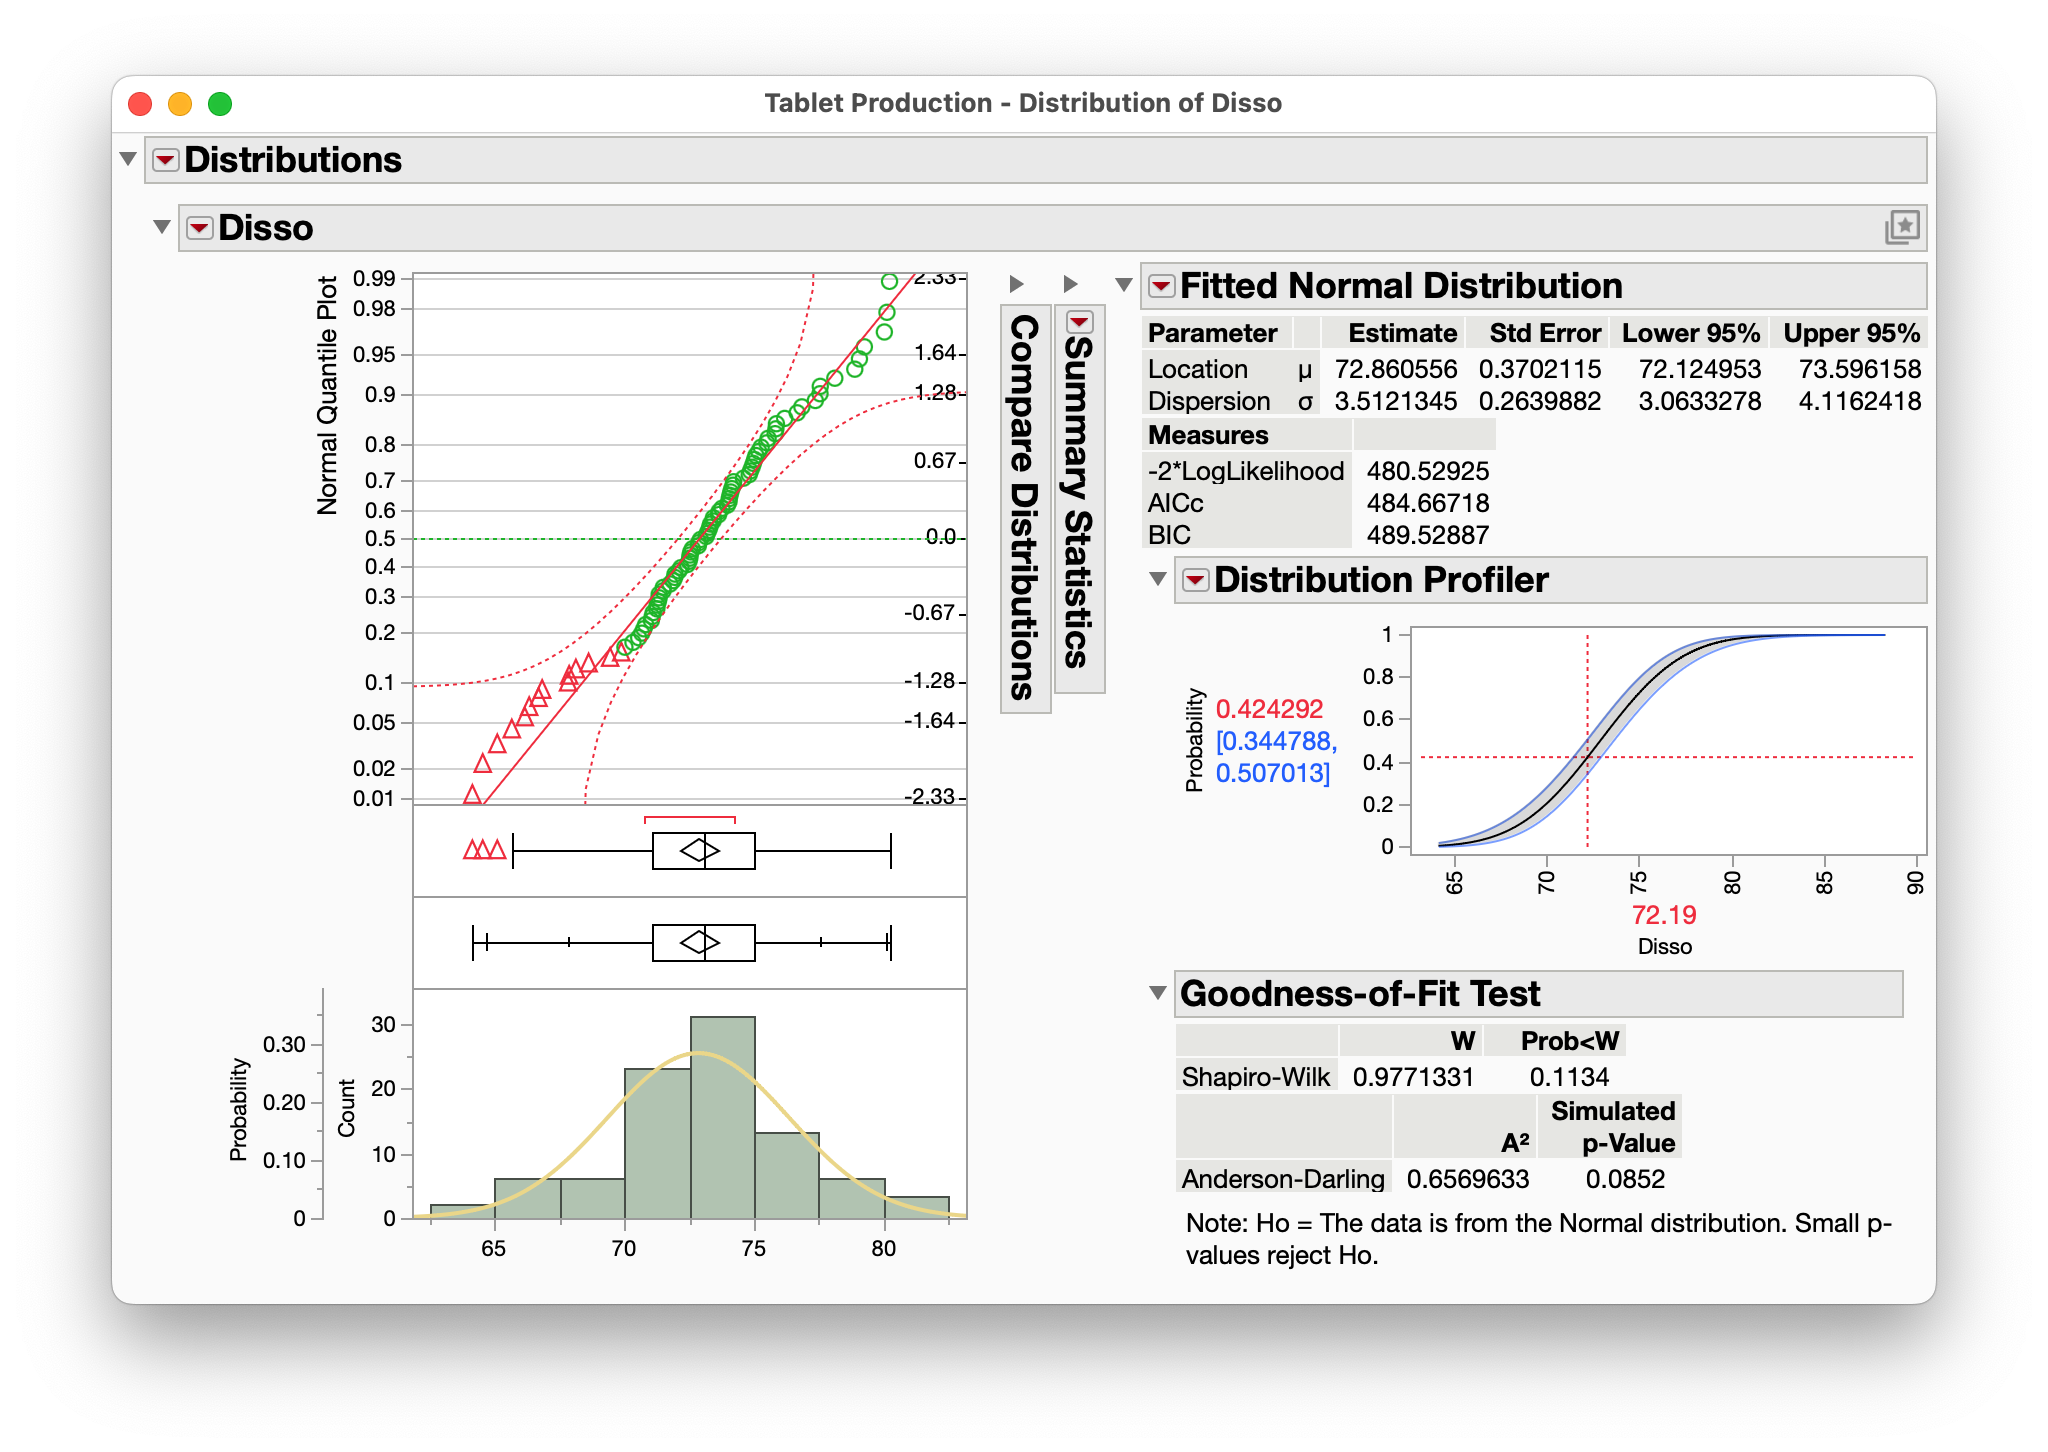Collapse the Distribution Profiler section

pos(1158,579)
